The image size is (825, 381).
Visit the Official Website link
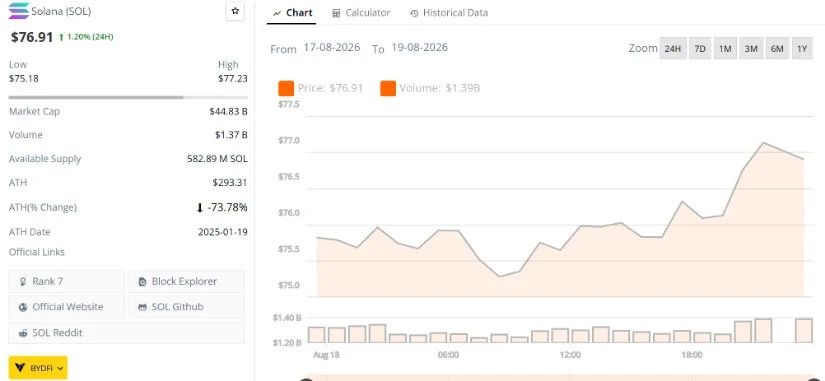click(66, 307)
